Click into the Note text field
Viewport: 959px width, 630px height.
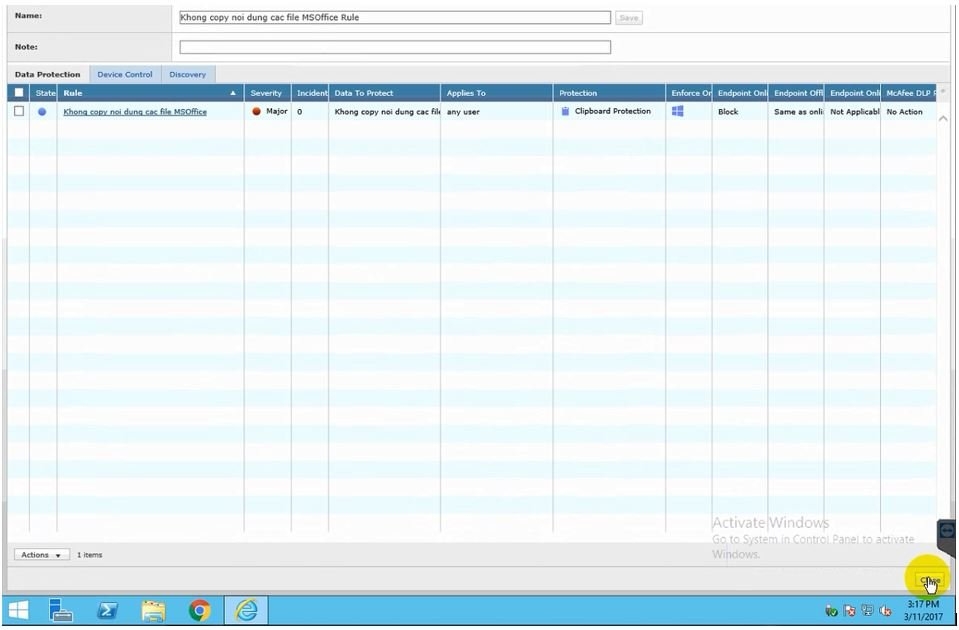[x=394, y=47]
